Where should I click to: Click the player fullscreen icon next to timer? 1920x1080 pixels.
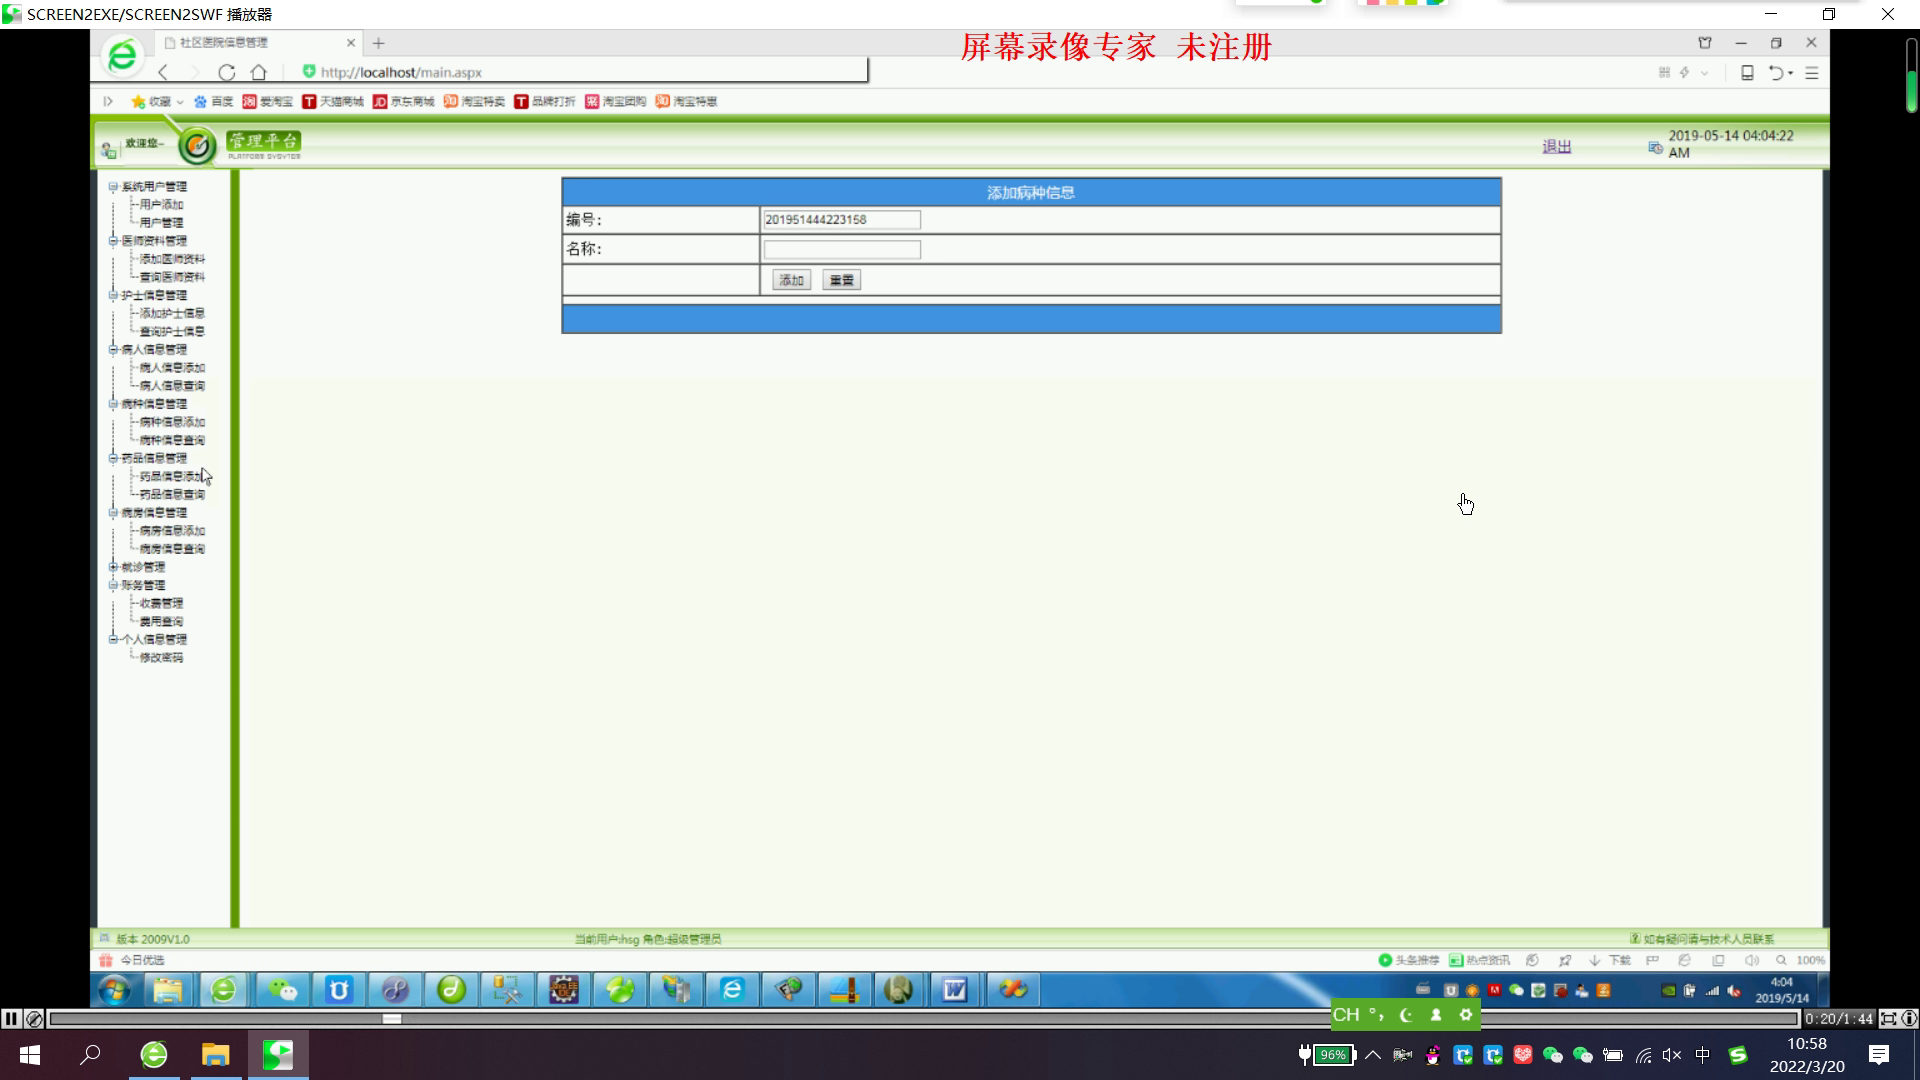(x=1888, y=1018)
